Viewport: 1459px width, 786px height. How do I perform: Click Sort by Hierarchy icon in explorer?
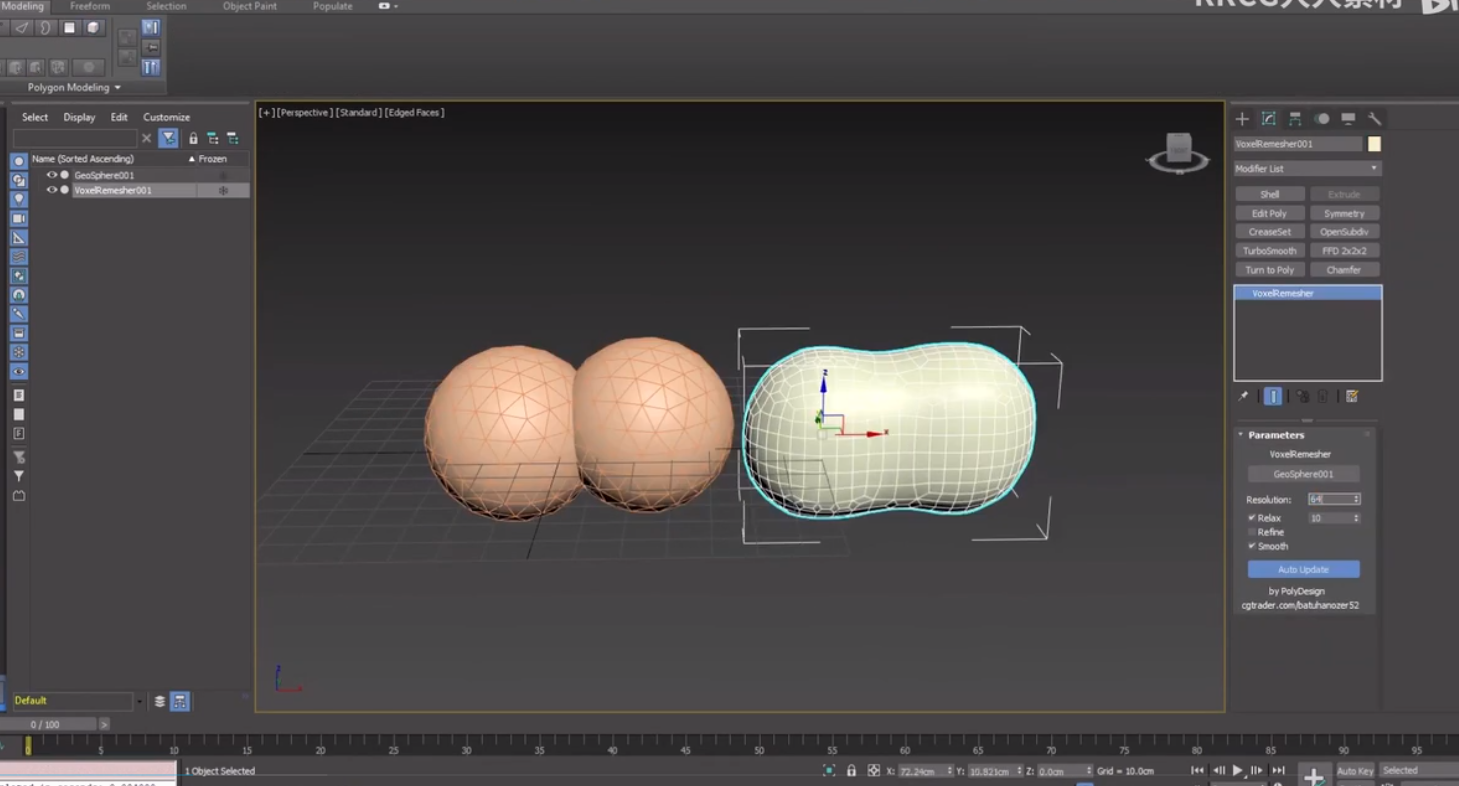(213, 138)
